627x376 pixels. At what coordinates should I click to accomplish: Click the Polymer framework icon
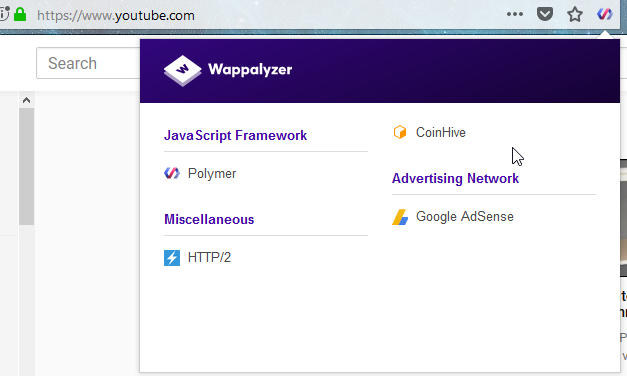point(172,173)
